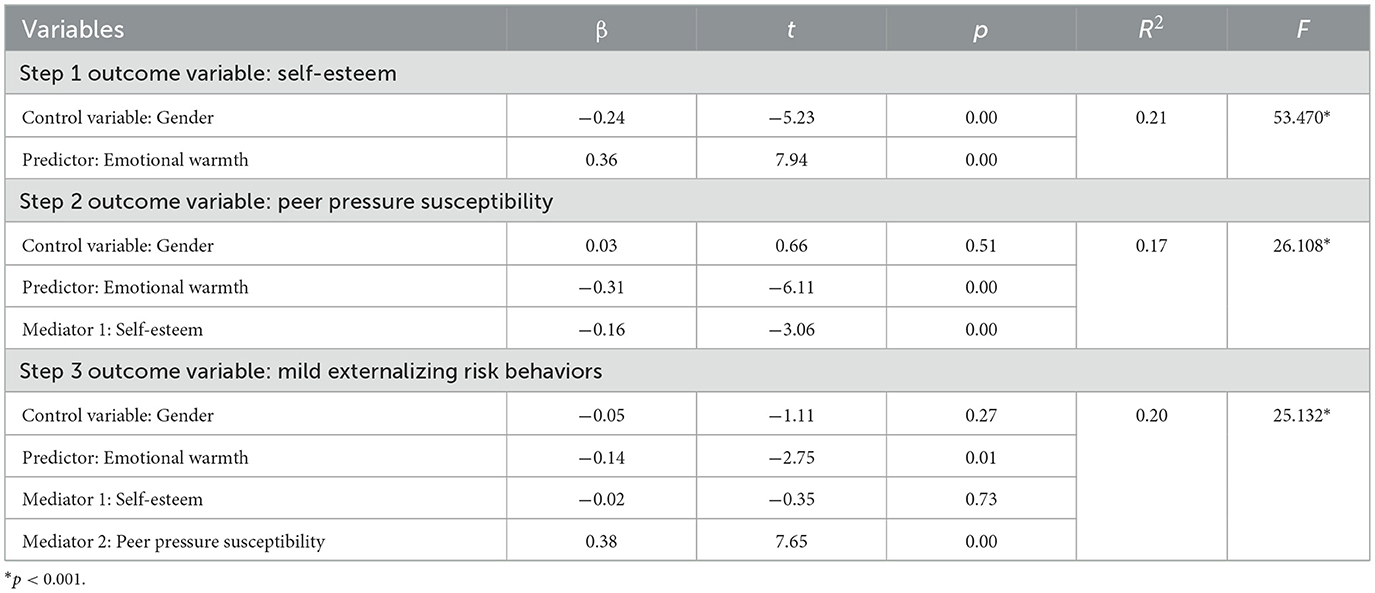The image size is (1375, 593).
Task: Click the β value 0.38 cell
Action: [x=601, y=542]
